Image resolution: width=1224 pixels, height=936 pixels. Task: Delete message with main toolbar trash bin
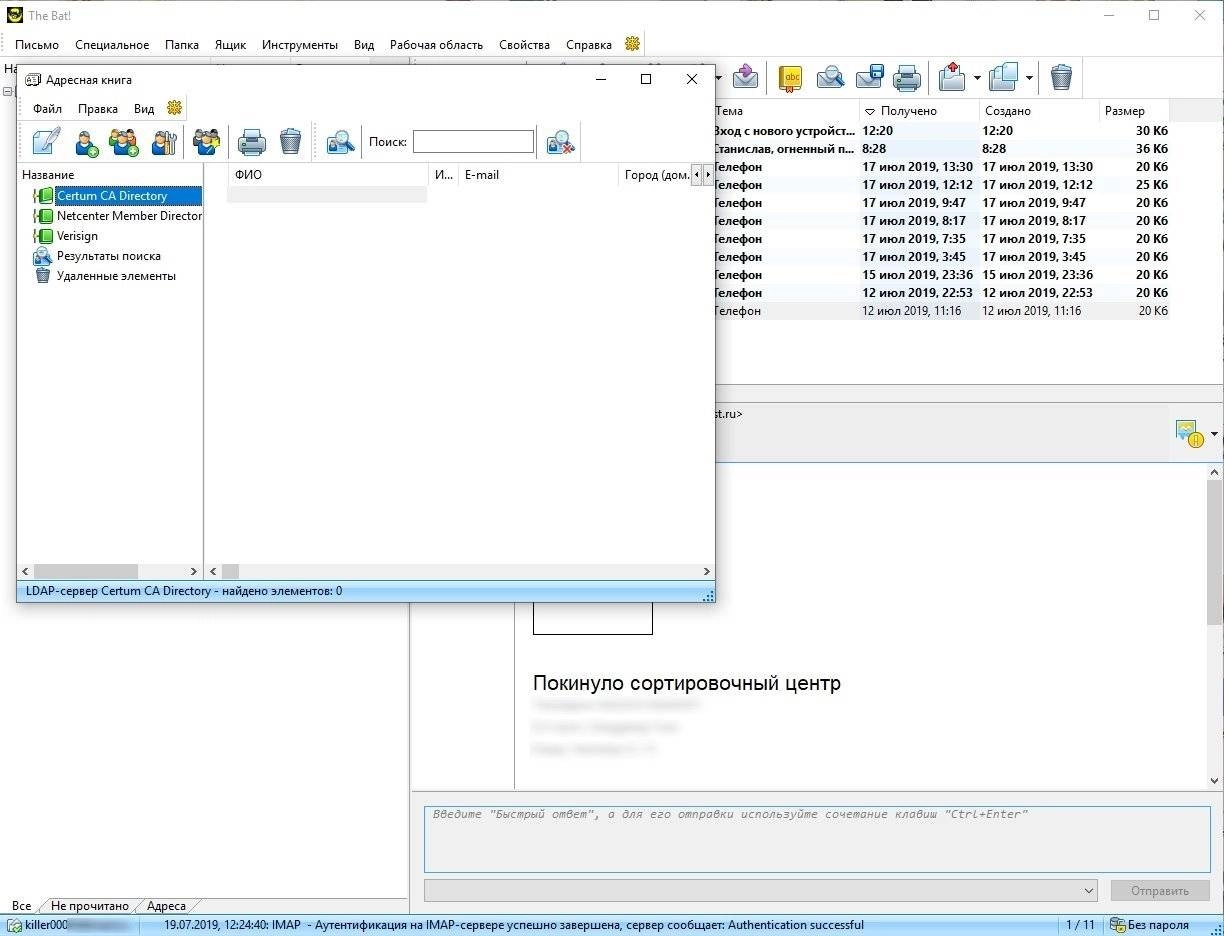click(x=1061, y=77)
